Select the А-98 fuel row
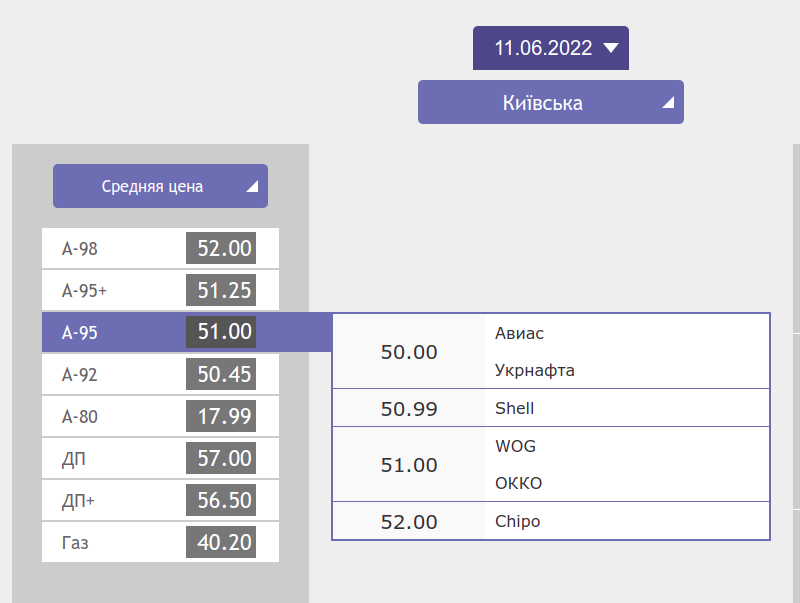 tap(160, 248)
